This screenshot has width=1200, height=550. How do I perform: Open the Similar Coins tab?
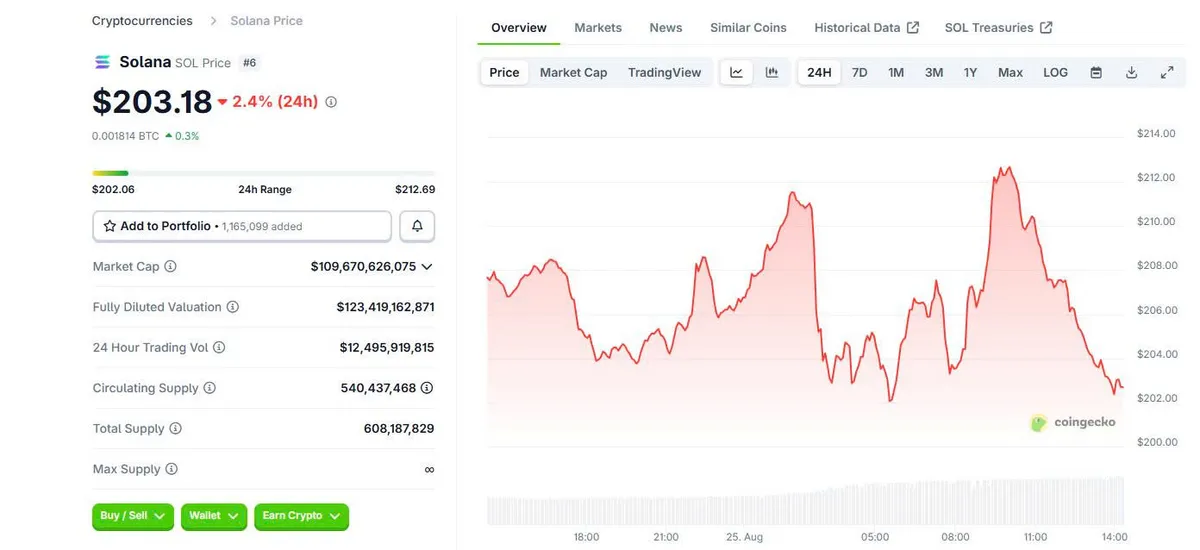point(748,28)
